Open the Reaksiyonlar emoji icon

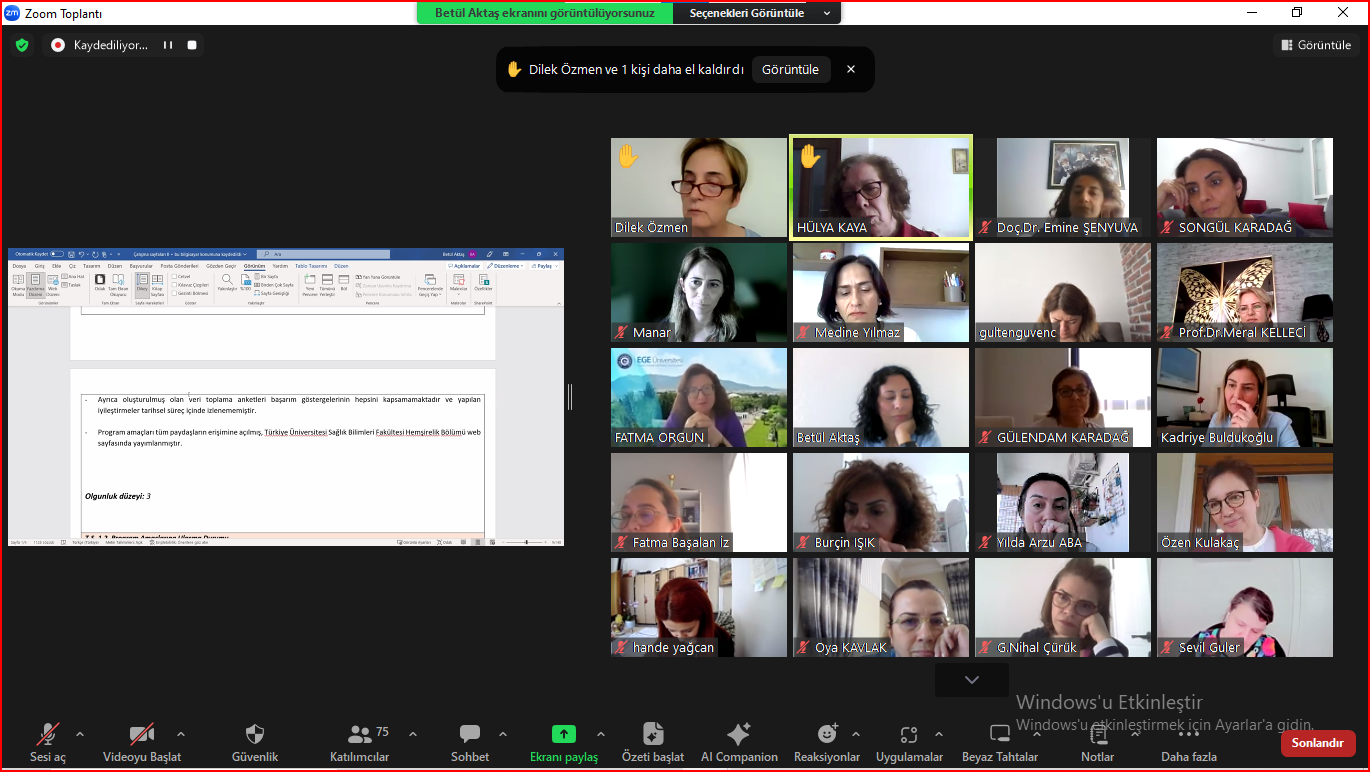[827, 735]
